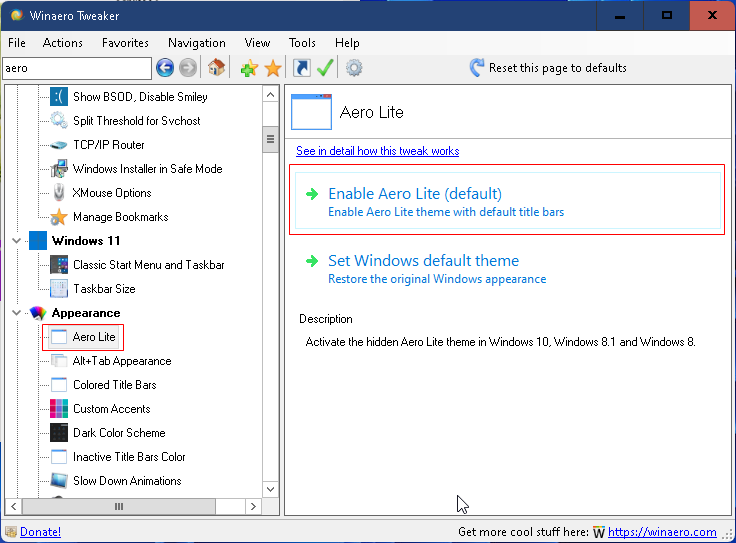The image size is (736, 543).
Task: Open the https://winaero.com link
Action: click(x=662, y=532)
